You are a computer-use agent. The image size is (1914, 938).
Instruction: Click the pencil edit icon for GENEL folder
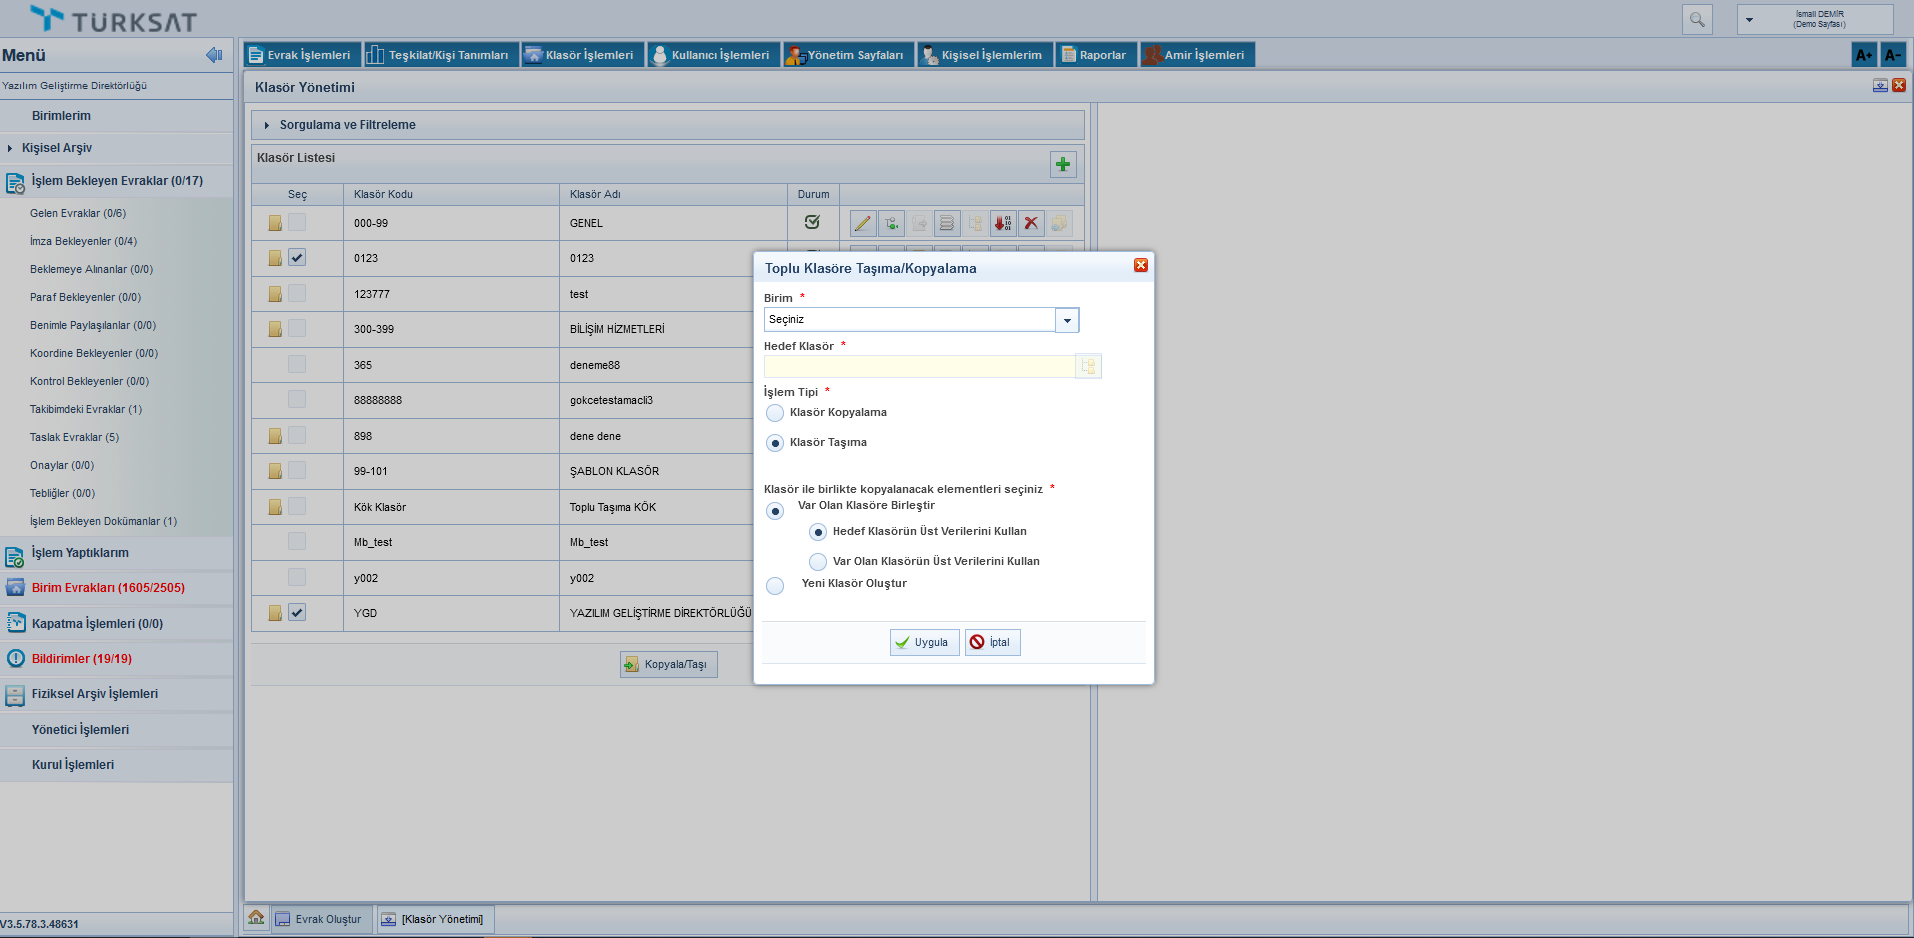pyautogui.click(x=862, y=223)
